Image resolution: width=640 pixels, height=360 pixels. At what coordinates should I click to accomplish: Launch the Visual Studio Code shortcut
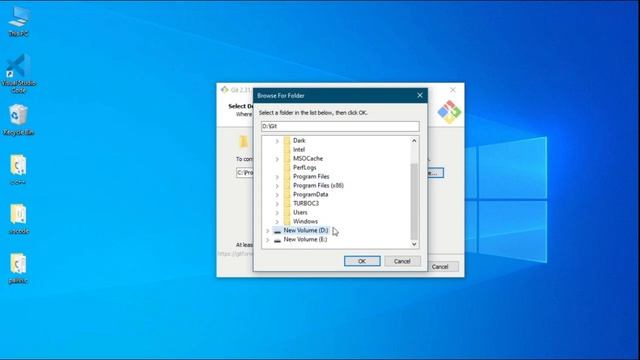(x=19, y=73)
